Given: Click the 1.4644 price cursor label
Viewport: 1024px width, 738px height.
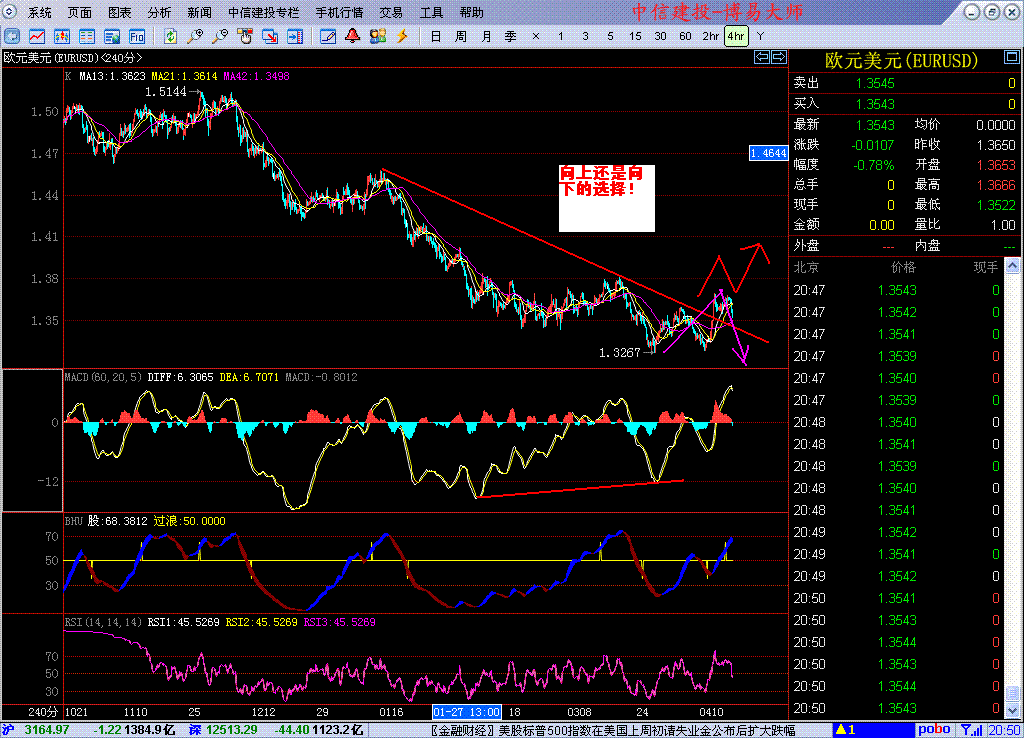Looking at the screenshot, I should click(x=768, y=153).
